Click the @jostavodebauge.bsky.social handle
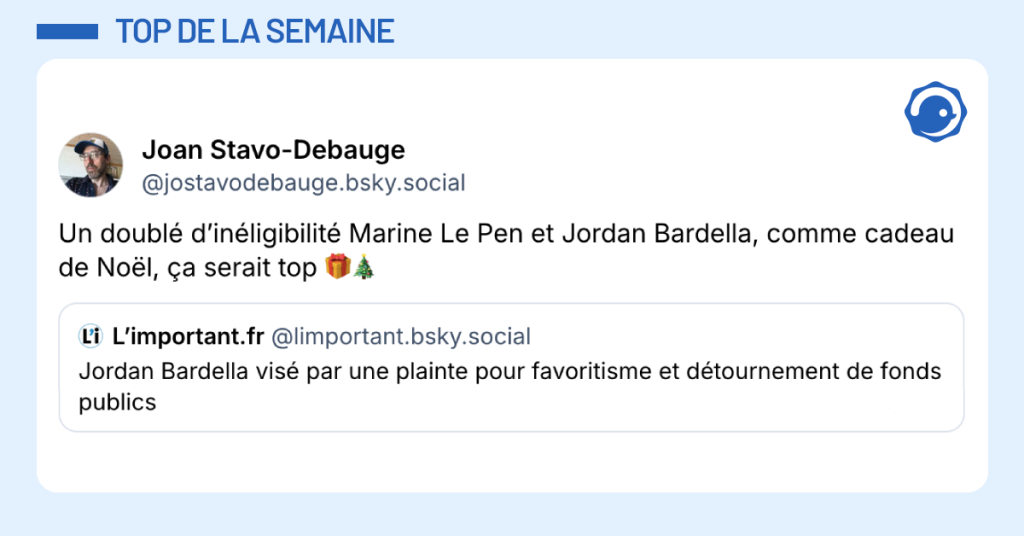This screenshot has height=536, width=1024. [303, 184]
